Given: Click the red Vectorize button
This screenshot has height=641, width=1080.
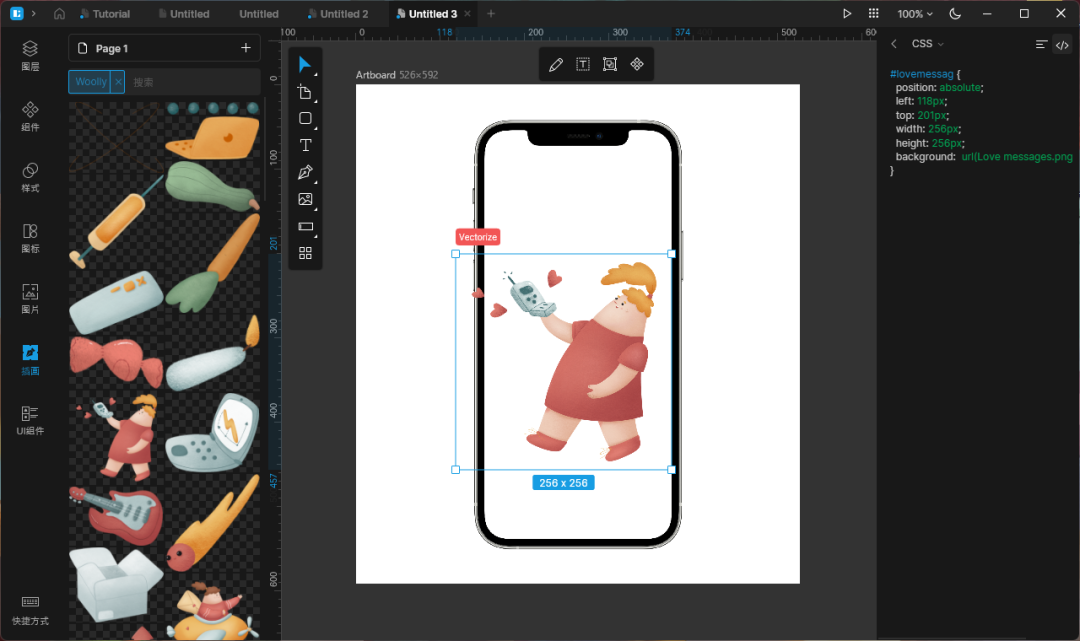Looking at the screenshot, I should coord(478,237).
